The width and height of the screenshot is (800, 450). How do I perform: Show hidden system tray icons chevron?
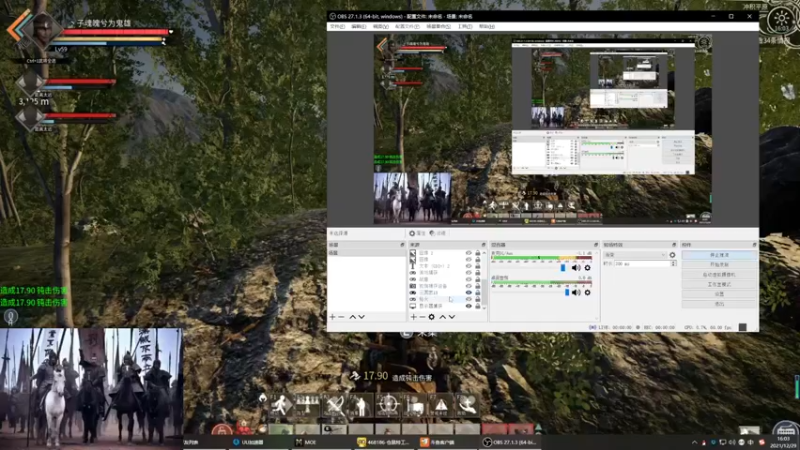pyautogui.click(x=694, y=442)
